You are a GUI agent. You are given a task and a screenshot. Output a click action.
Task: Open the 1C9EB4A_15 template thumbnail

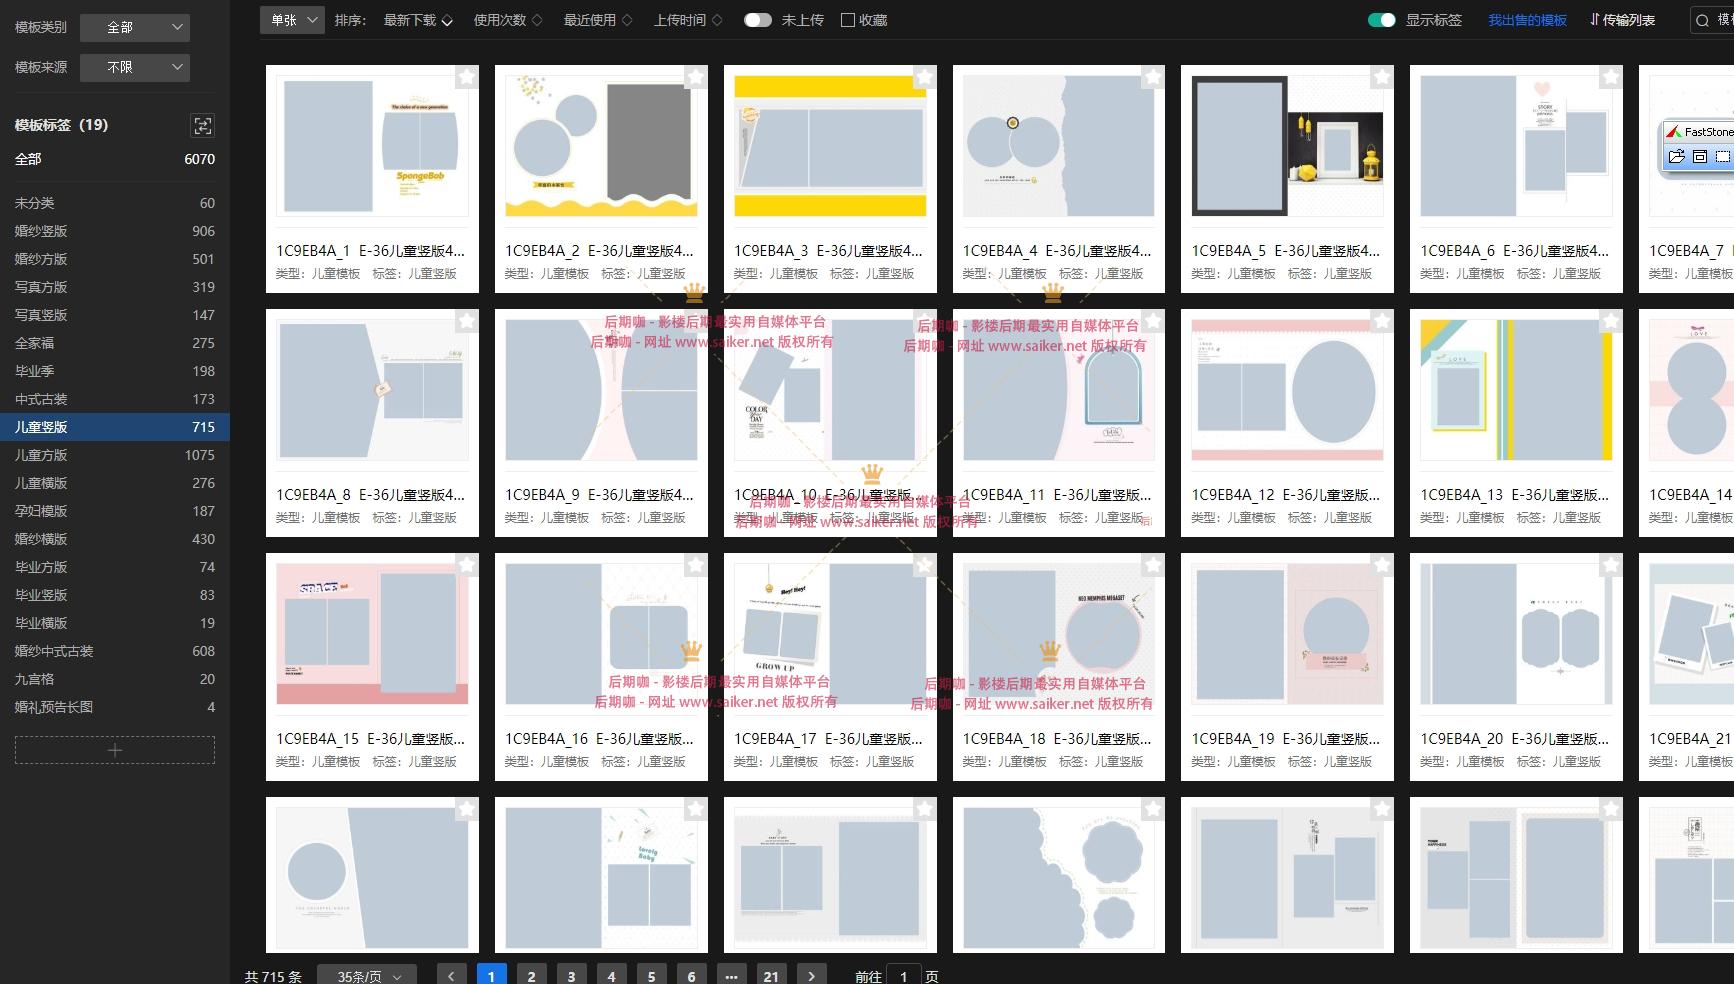[x=372, y=633]
